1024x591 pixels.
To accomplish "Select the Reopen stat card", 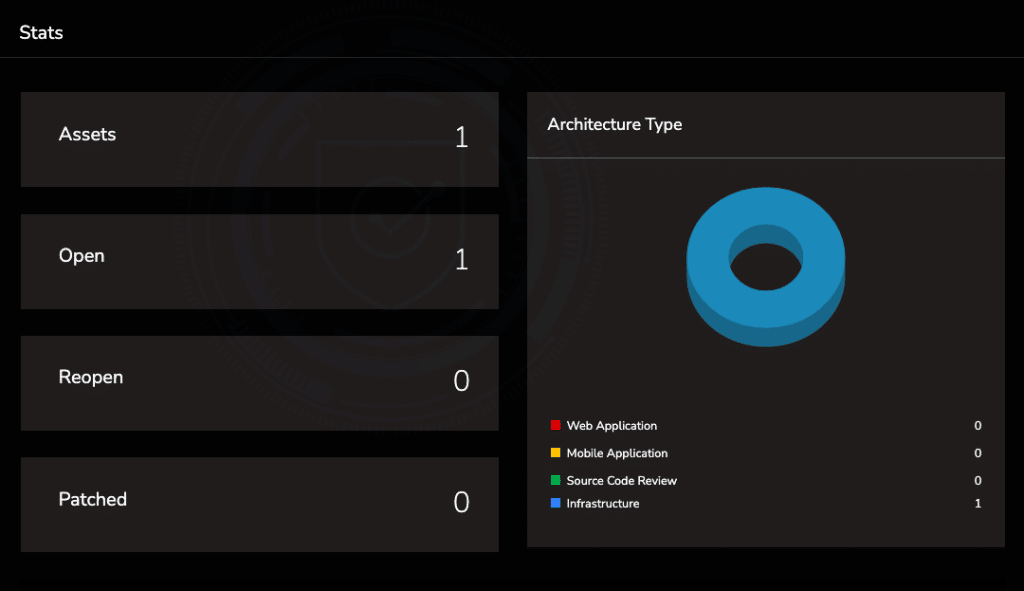I will 259,383.
